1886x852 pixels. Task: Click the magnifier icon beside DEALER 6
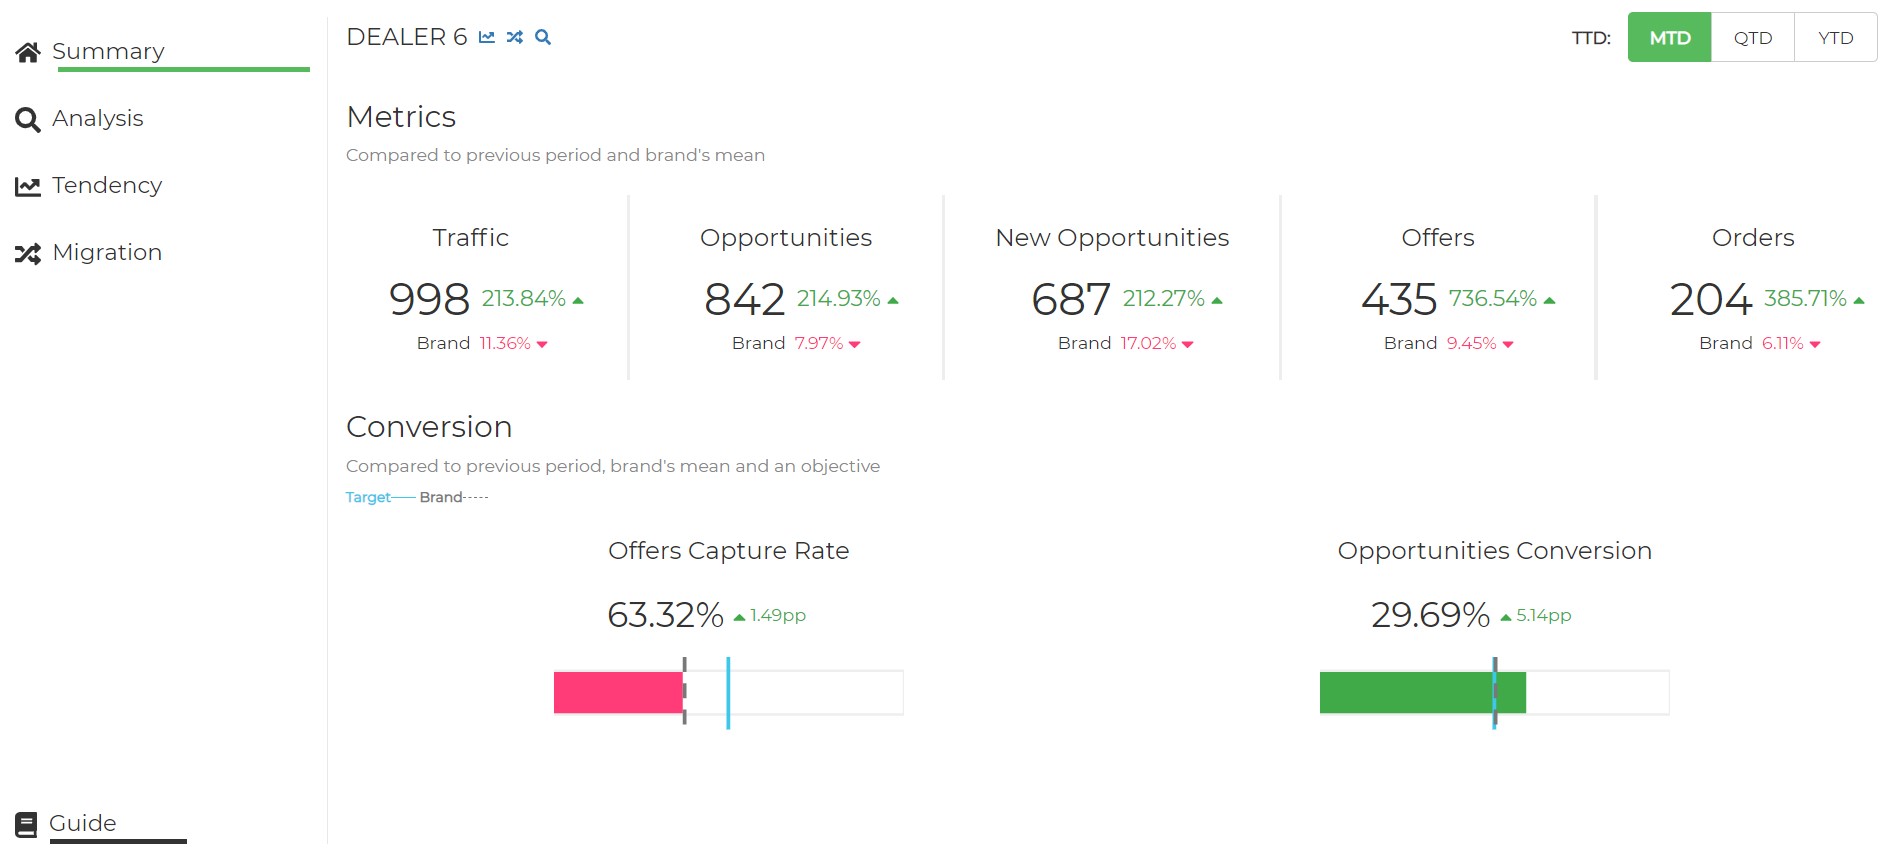543,38
